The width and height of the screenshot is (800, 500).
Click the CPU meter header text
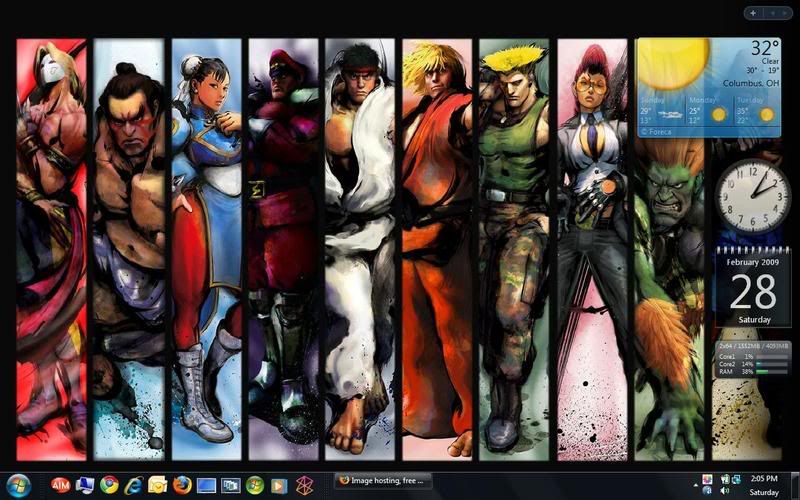(754, 346)
